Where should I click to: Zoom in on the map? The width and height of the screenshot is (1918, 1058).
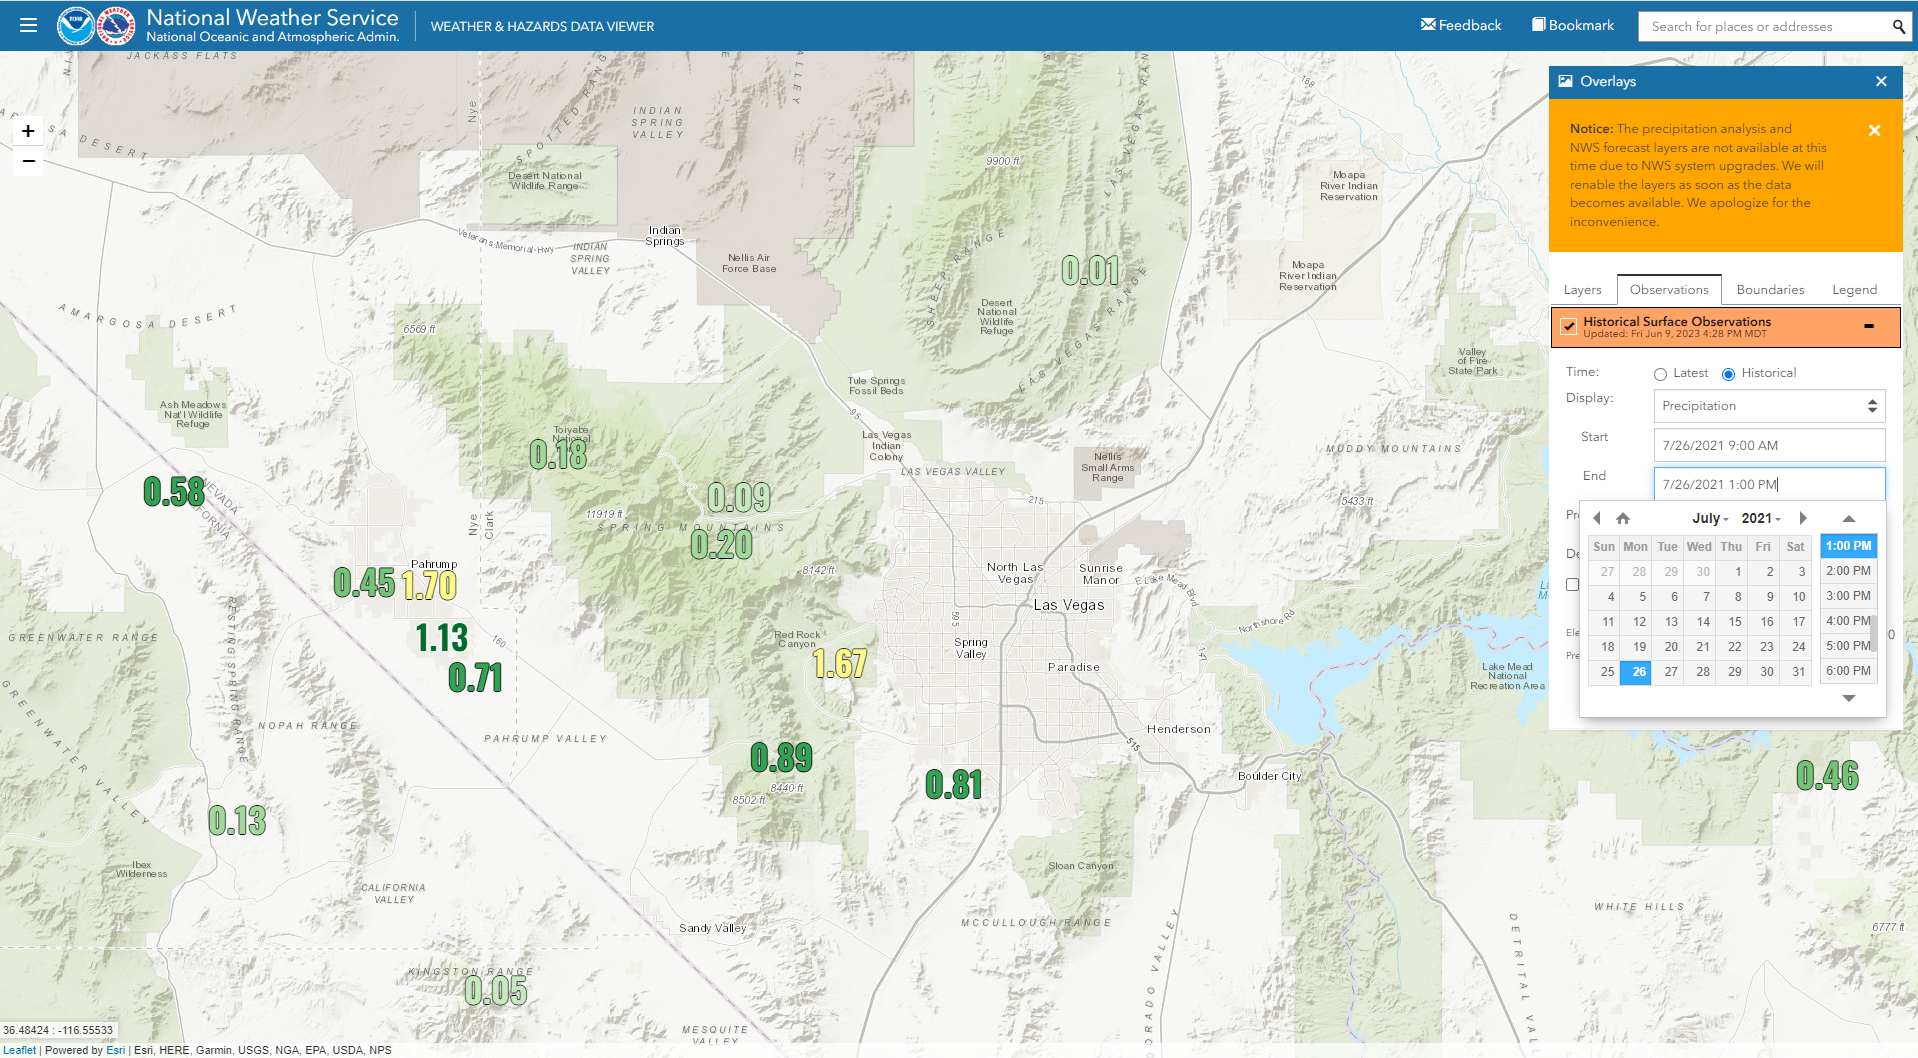point(28,131)
